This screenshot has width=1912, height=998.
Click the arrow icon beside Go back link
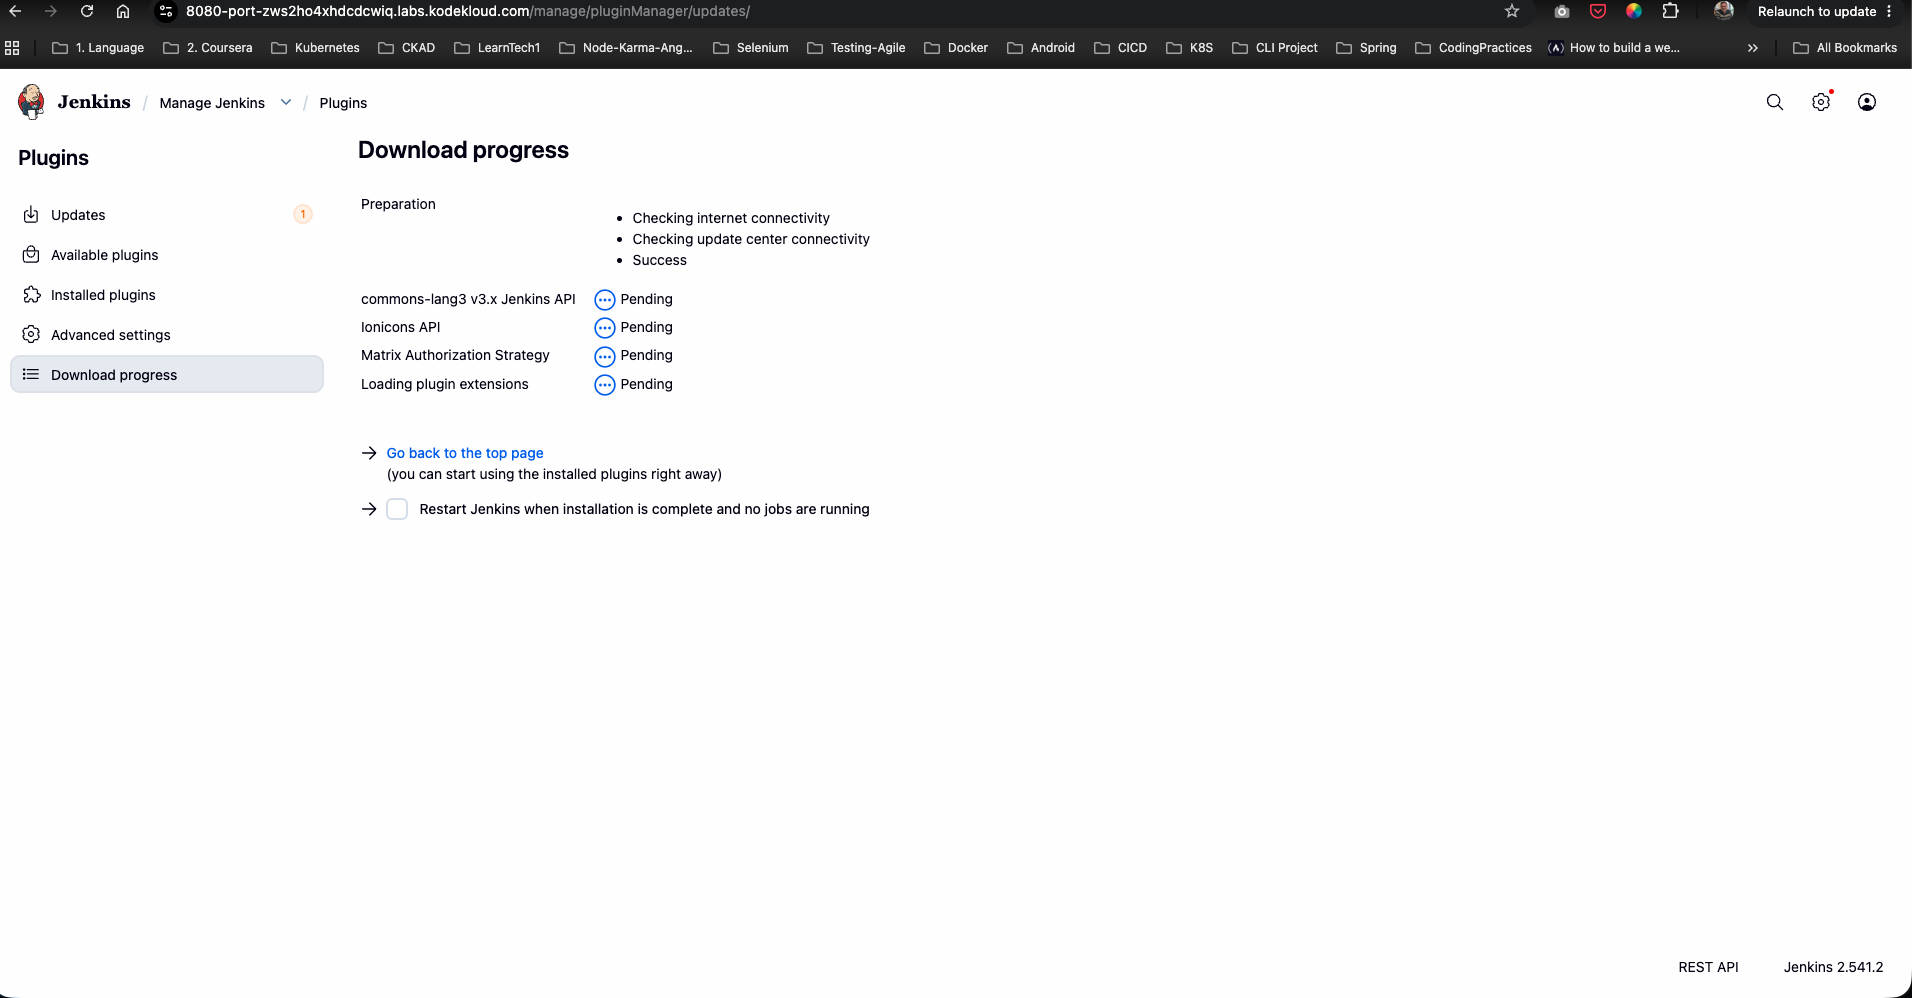pos(369,453)
